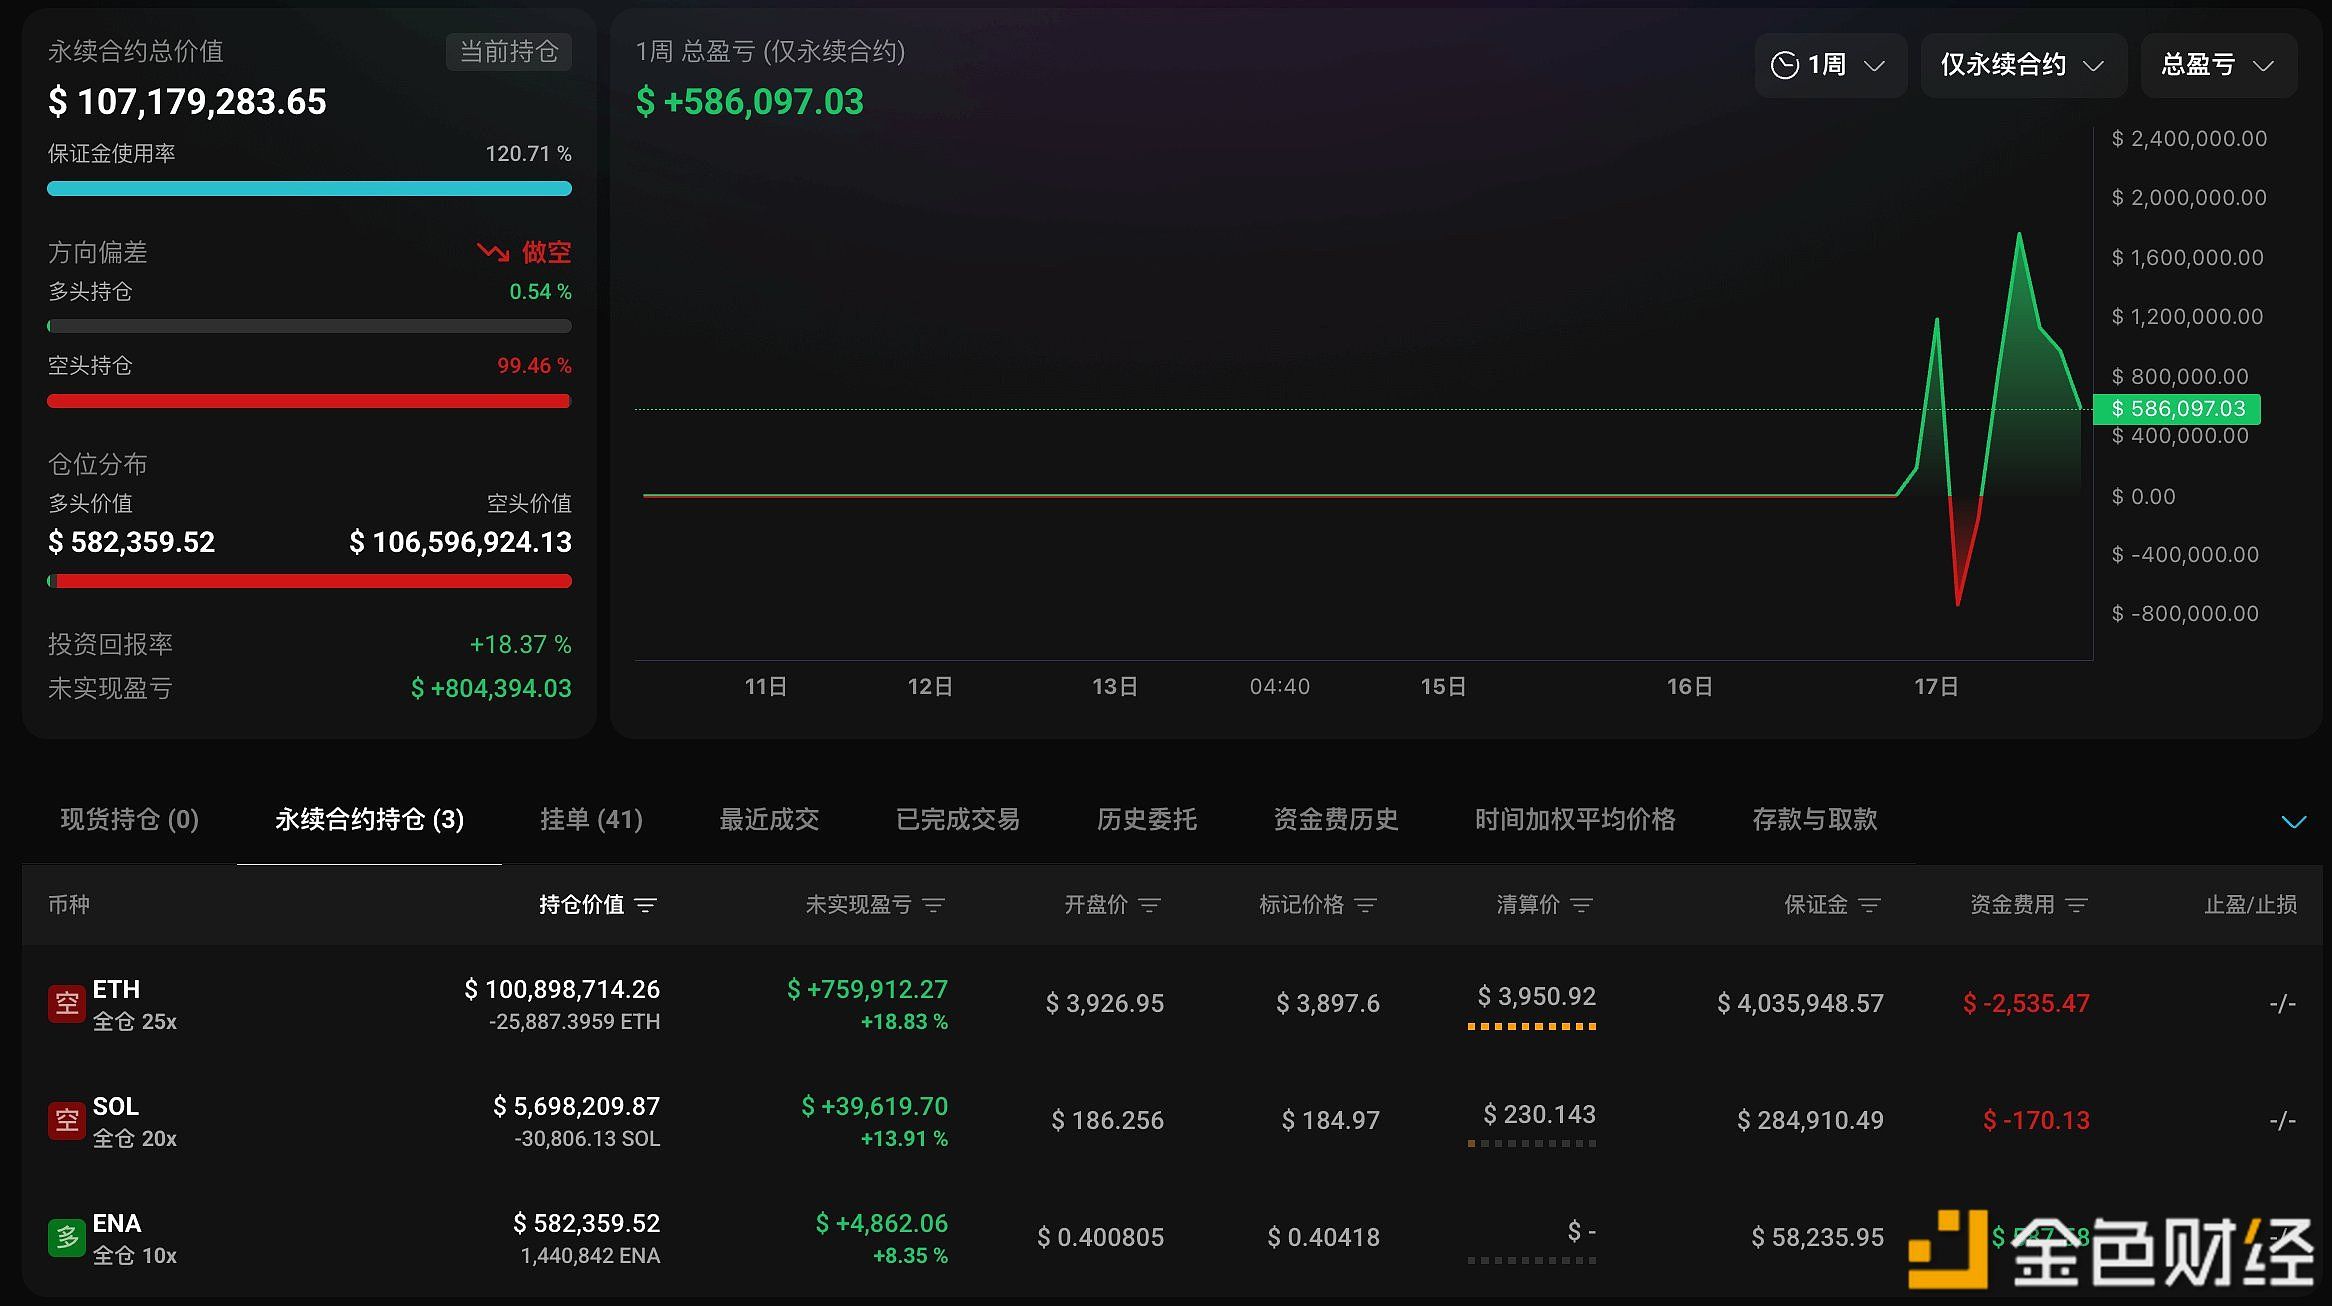
Task: Open the 1周 time range dropdown
Action: [1829, 65]
